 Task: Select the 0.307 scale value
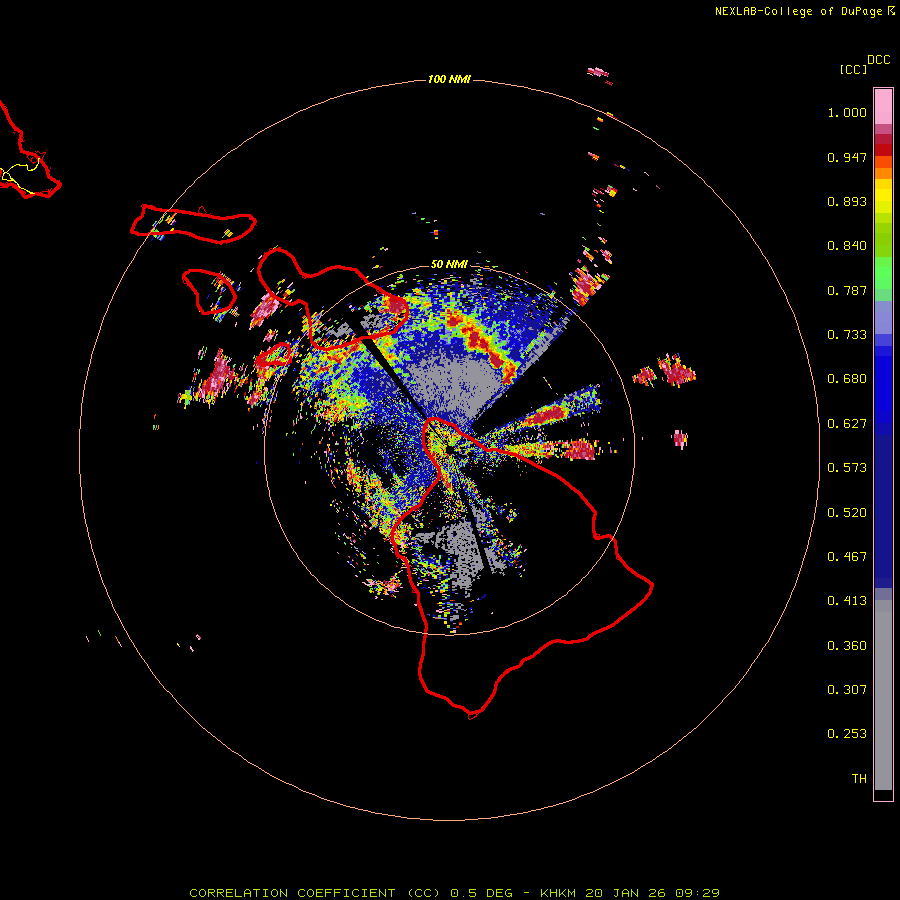847,690
